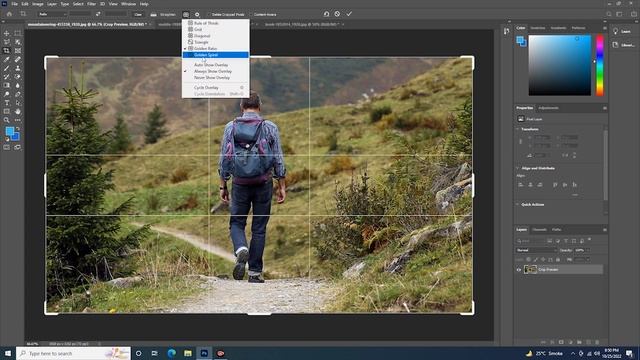The width and height of the screenshot is (640, 360).
Task: Click the Home icon in options bar
Action: pos(9,14)
